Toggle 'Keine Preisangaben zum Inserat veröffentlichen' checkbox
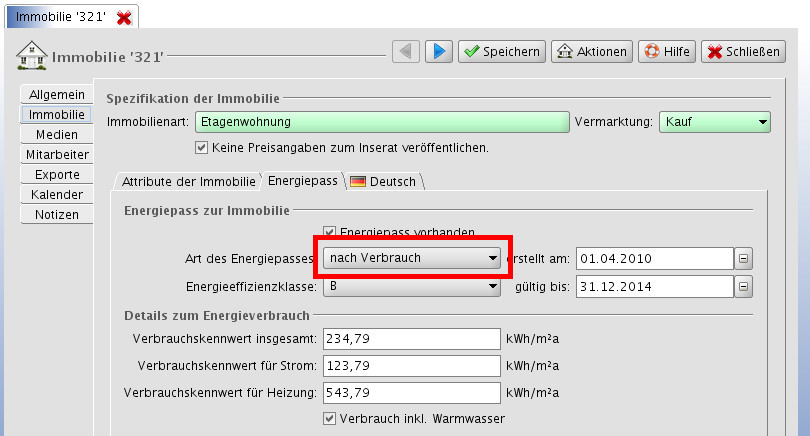810x436 pixels. [x=202, y=148]
